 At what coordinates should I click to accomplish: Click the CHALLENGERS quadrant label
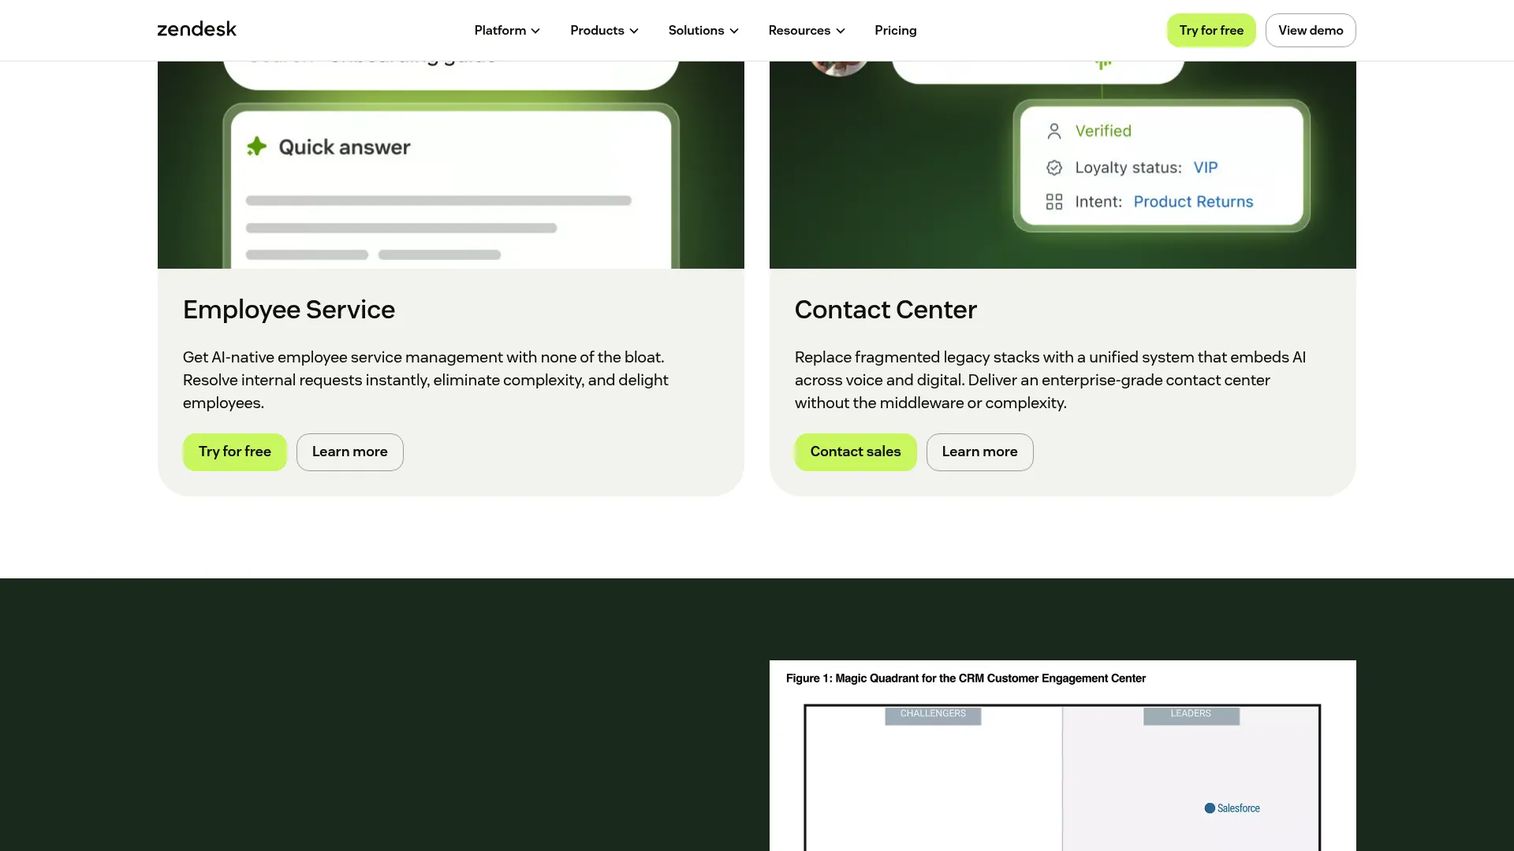[933, 714]
